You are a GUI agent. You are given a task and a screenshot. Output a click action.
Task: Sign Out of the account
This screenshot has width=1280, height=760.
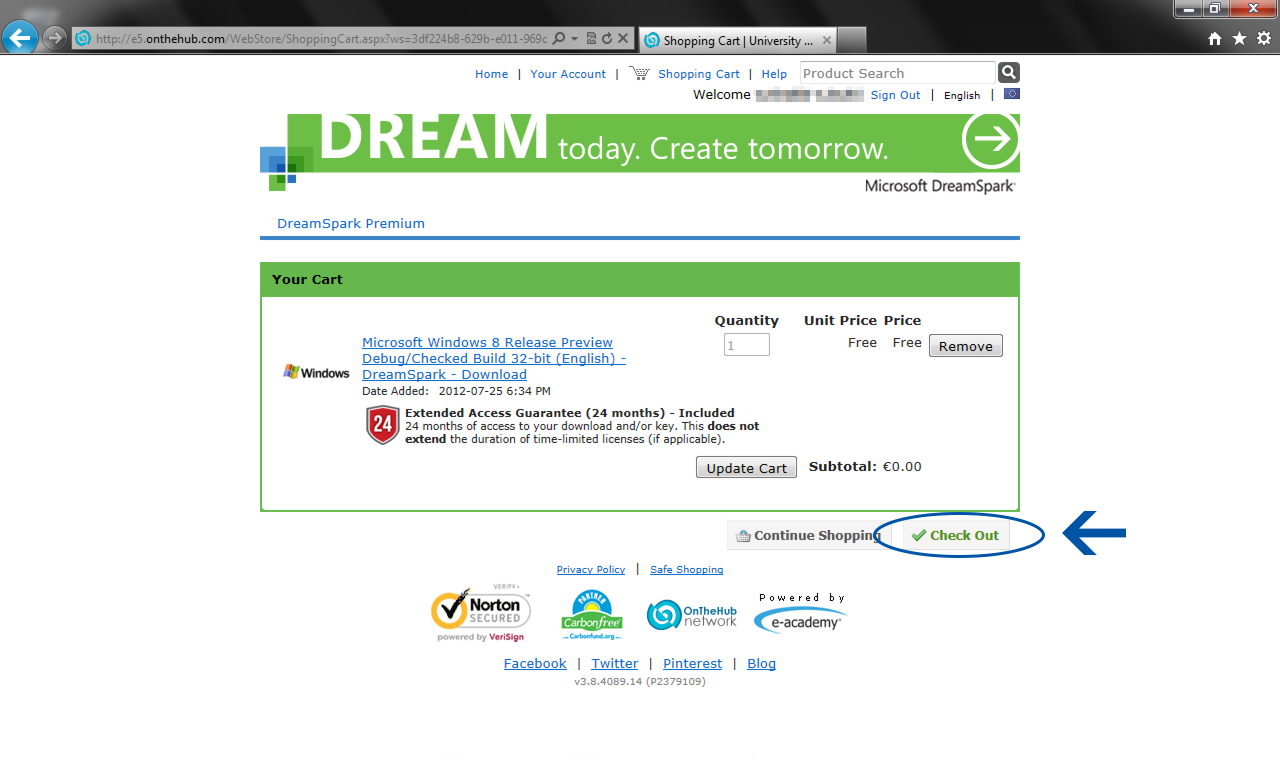tap(895, 95)
